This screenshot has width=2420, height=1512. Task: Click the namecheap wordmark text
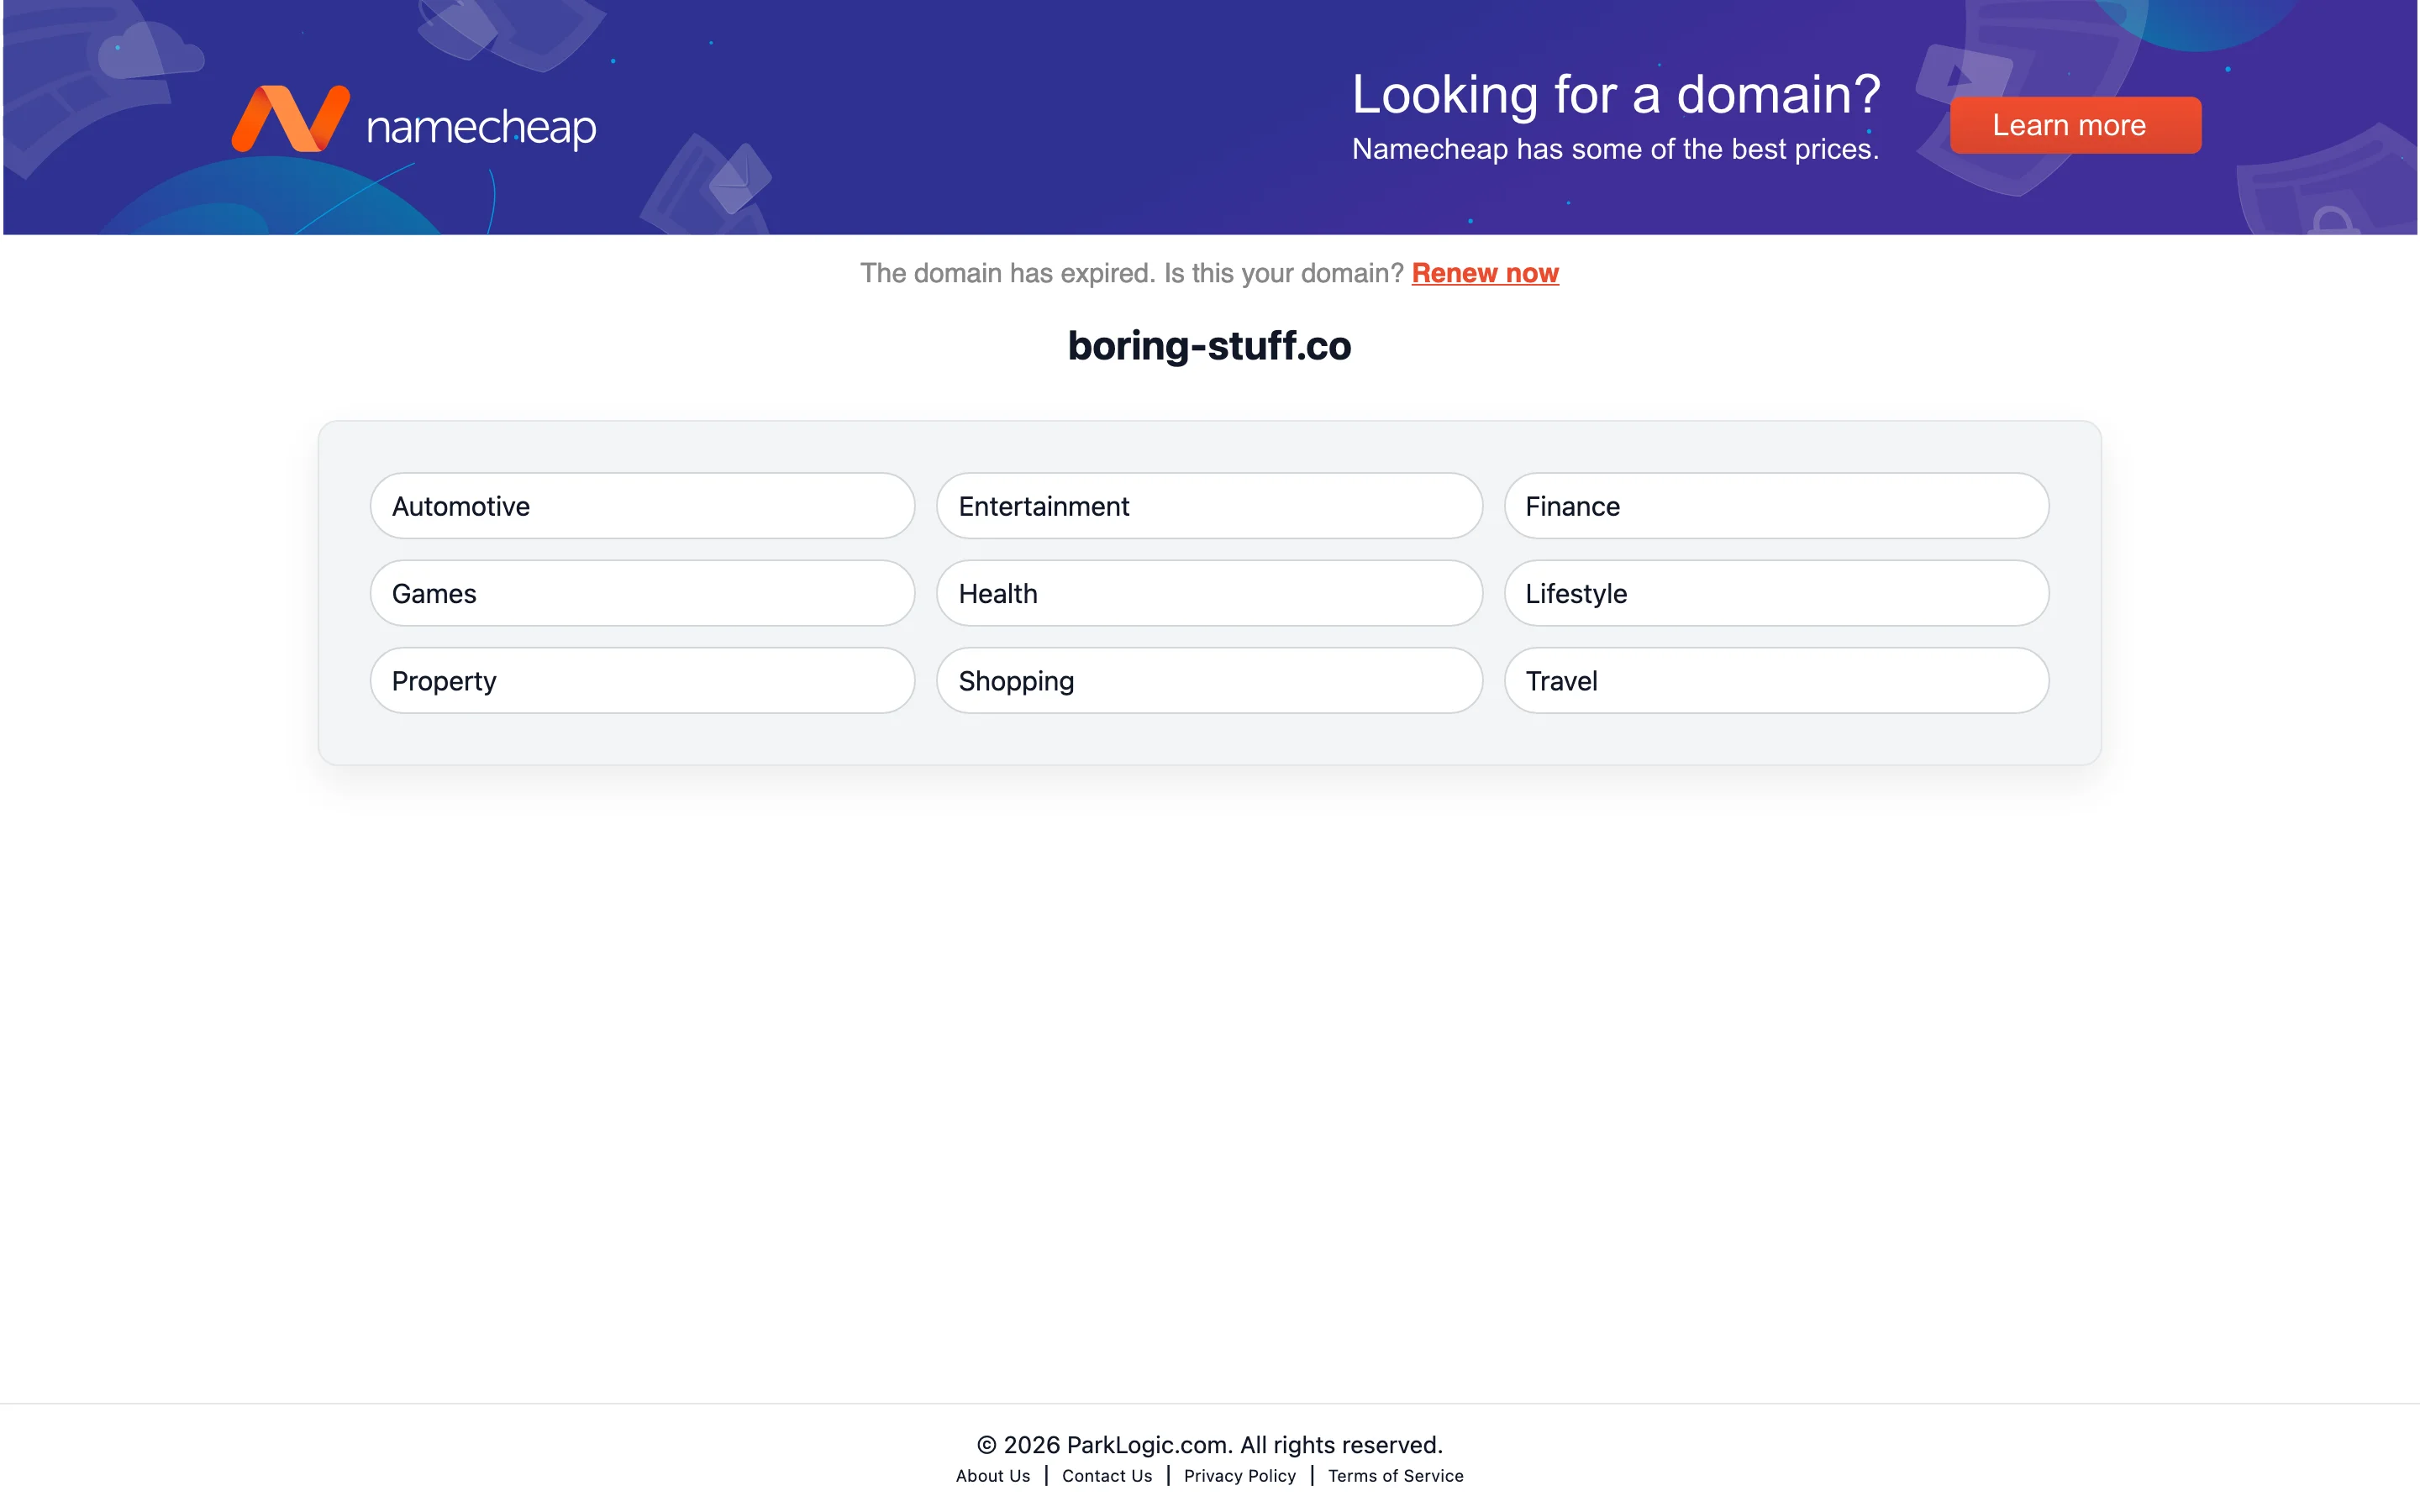coord(481,127)
